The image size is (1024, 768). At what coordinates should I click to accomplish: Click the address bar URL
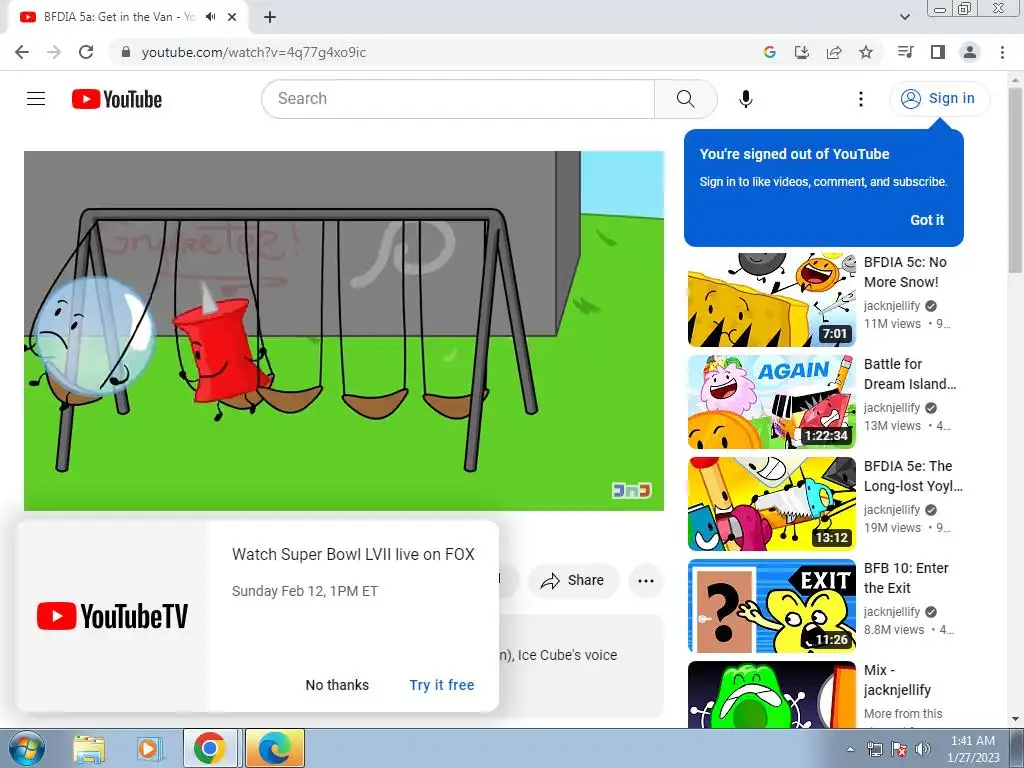(253, 52)
